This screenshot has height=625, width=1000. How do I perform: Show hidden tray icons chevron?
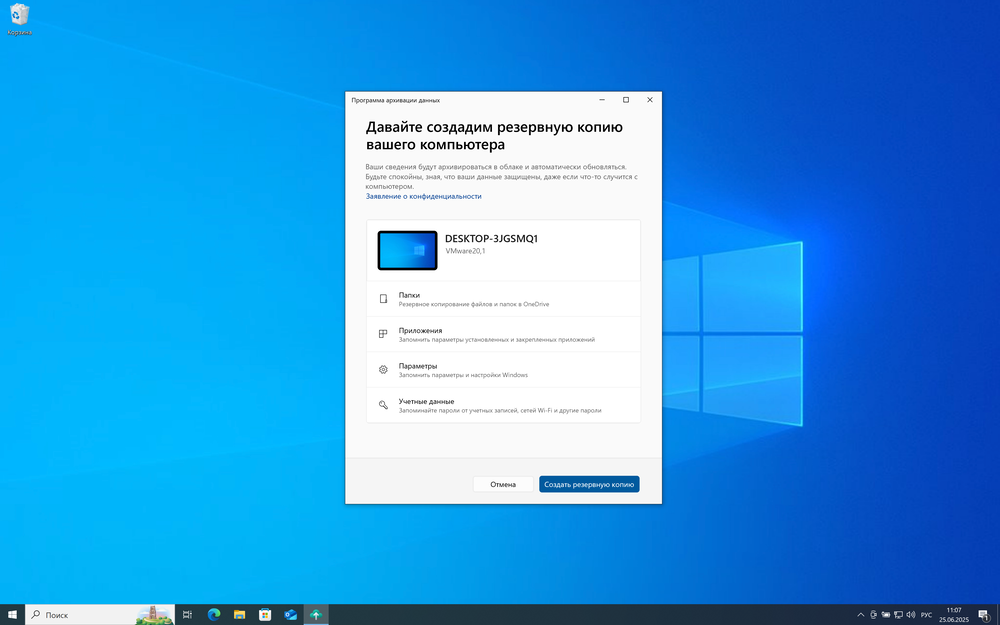(x=860, y=615)
